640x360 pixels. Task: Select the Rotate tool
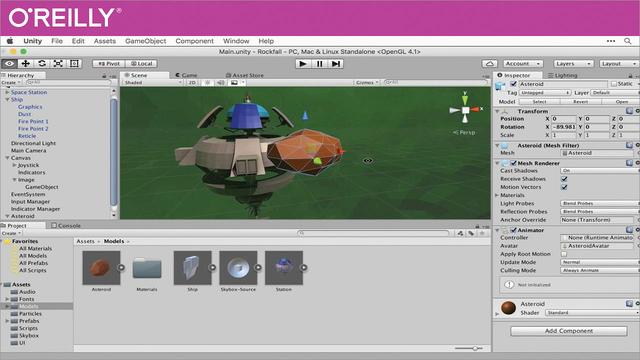42,64
